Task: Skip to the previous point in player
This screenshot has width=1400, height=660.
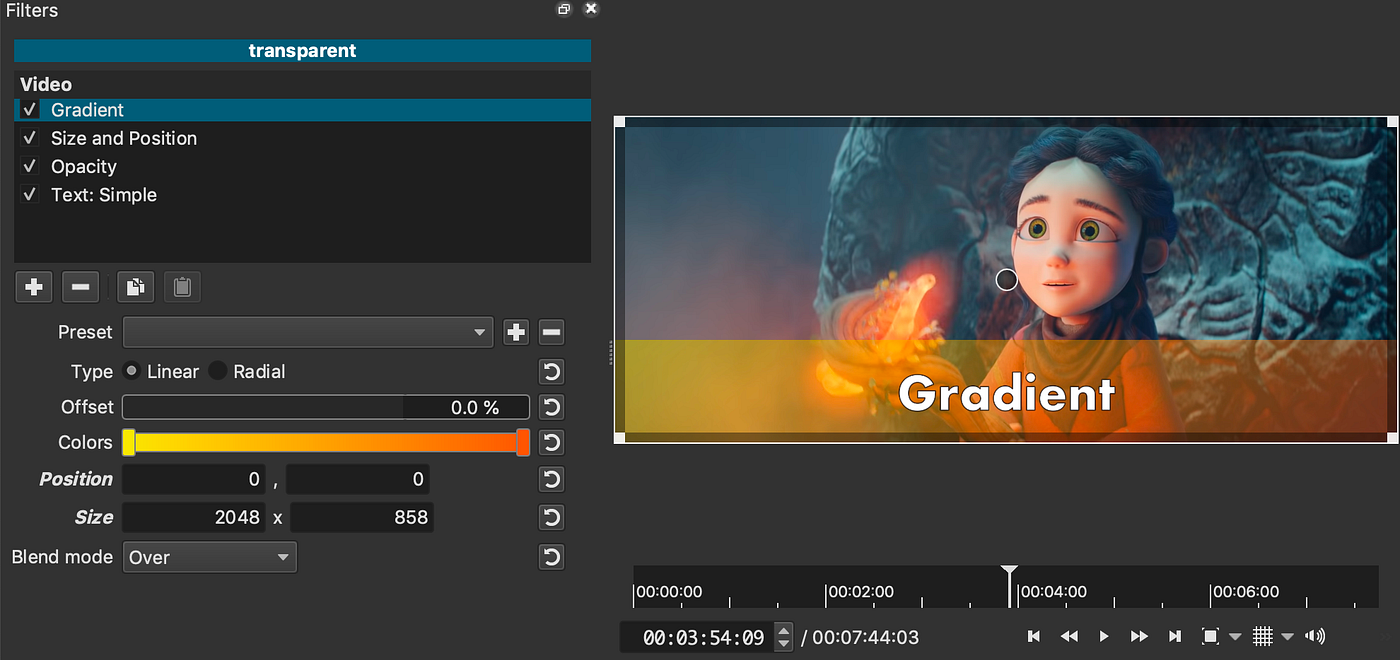Action: point(1034,636)
